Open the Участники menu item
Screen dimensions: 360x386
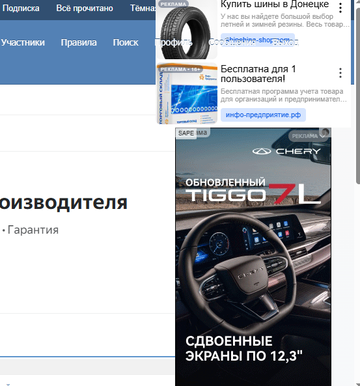pos(23,43)
